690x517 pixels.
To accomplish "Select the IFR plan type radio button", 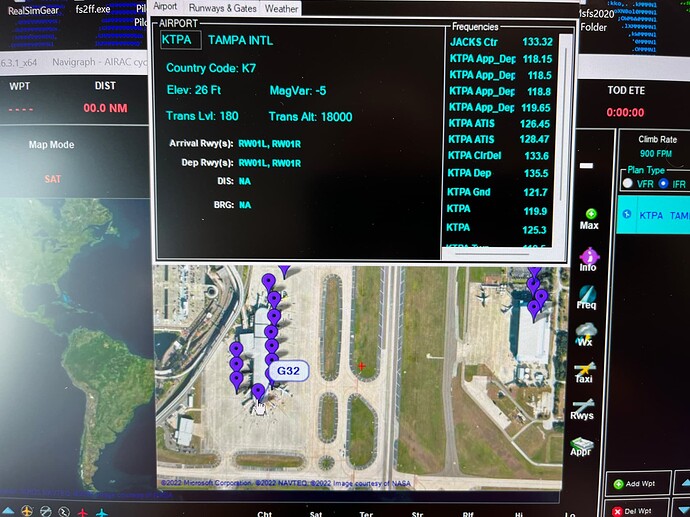I will [664, 183].
